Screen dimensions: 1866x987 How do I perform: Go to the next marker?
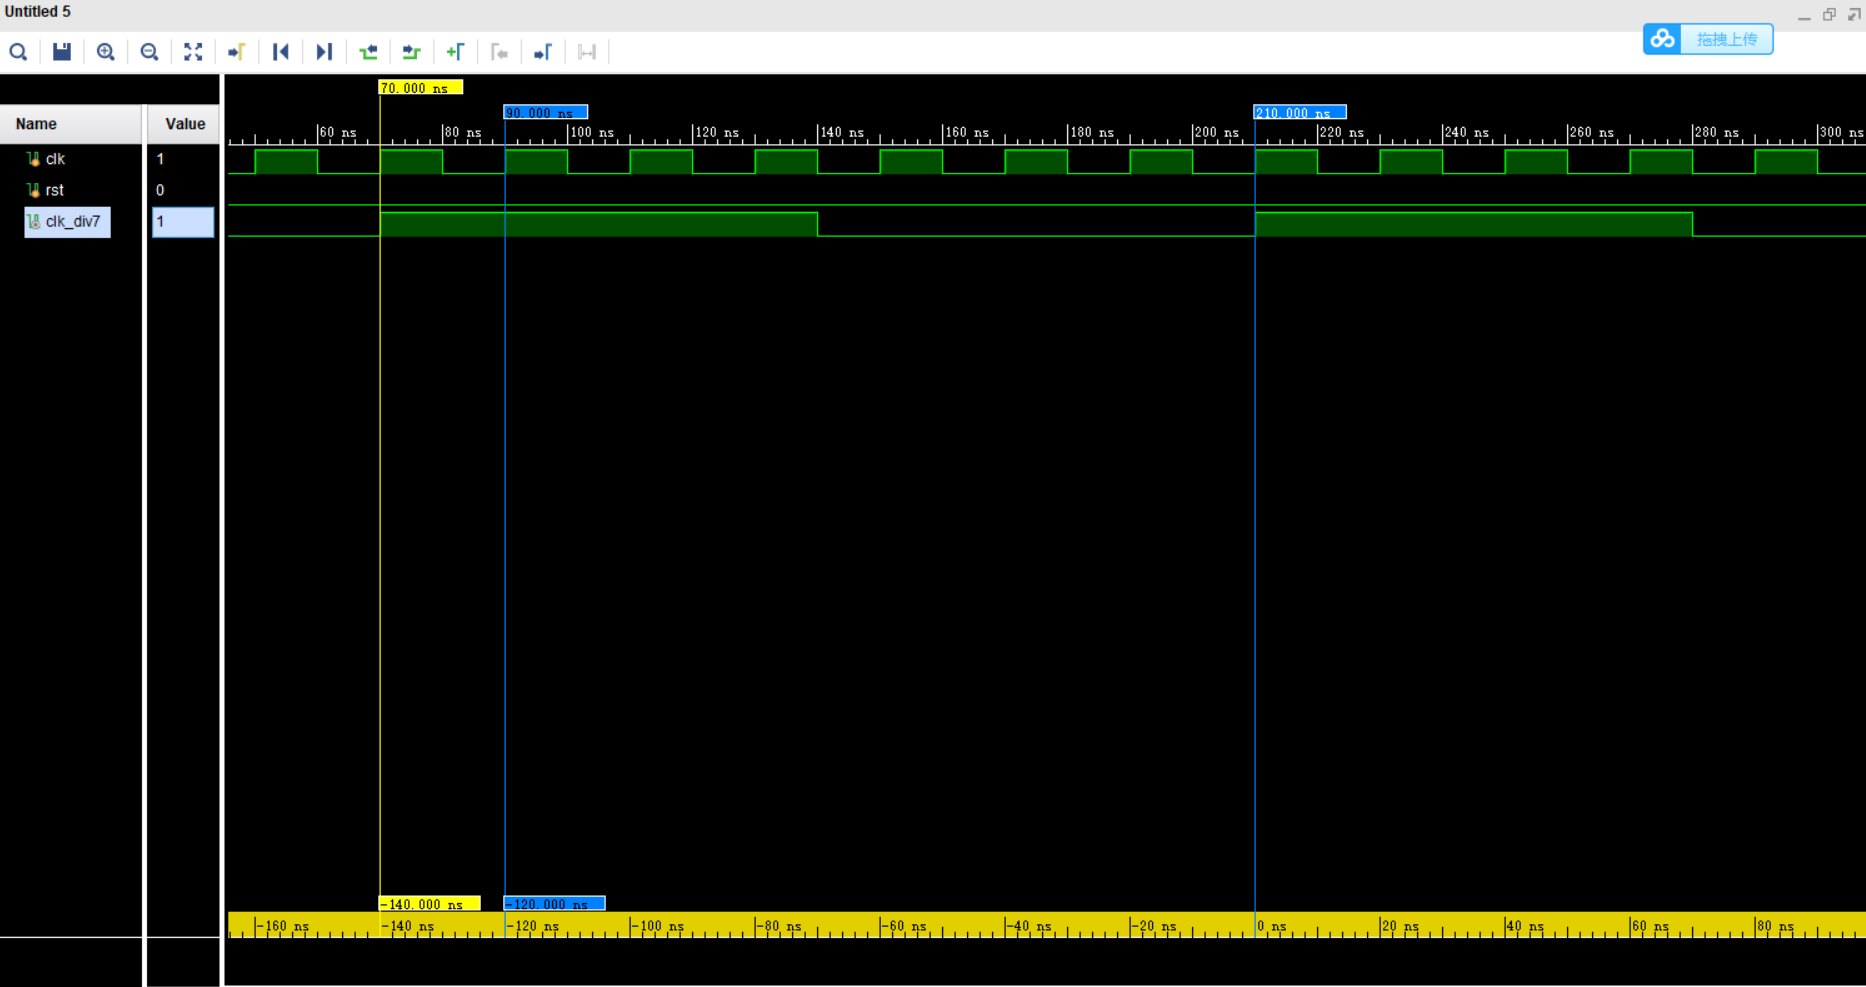[x=543, y=52]
